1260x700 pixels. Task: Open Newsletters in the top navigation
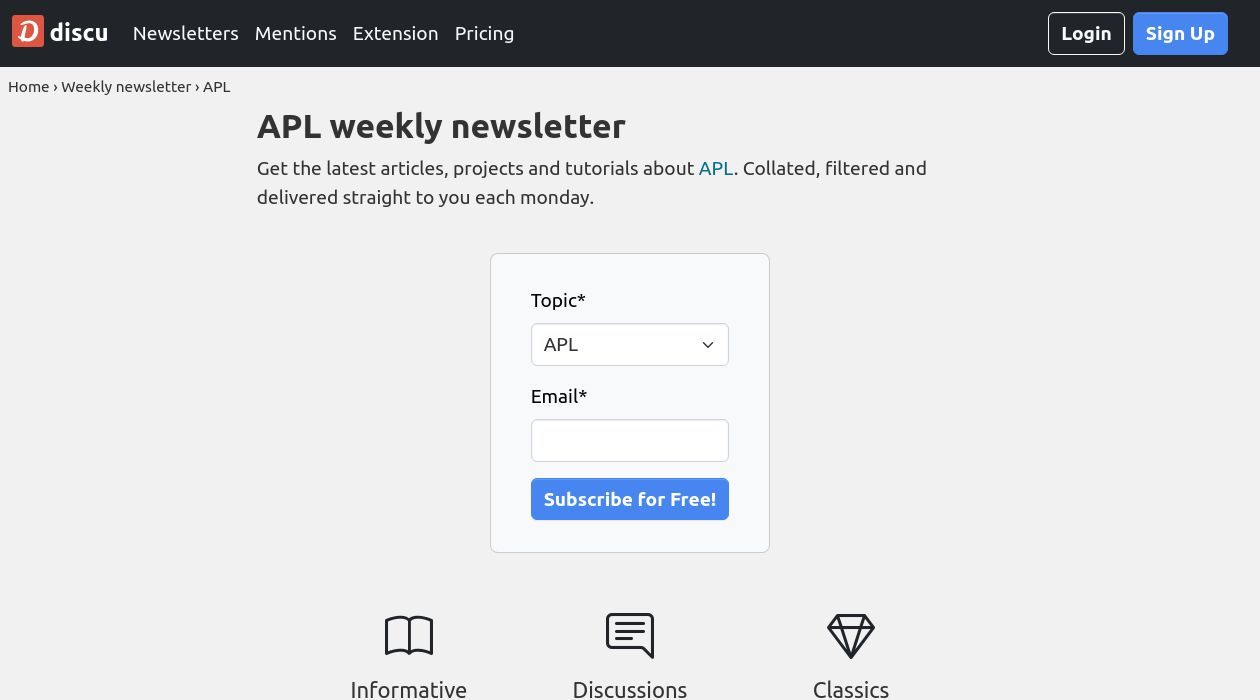tap(186, 33)
